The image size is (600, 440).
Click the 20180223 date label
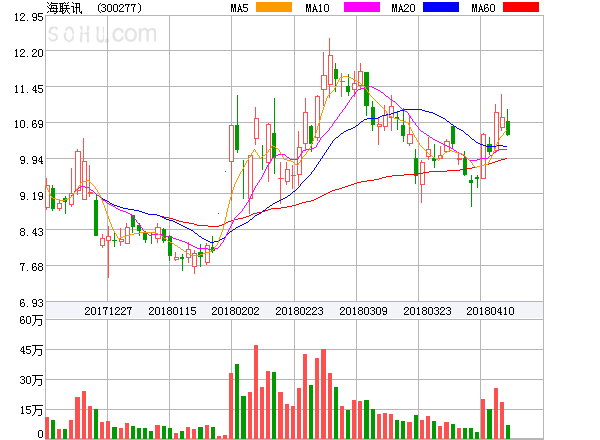(299, 311)
